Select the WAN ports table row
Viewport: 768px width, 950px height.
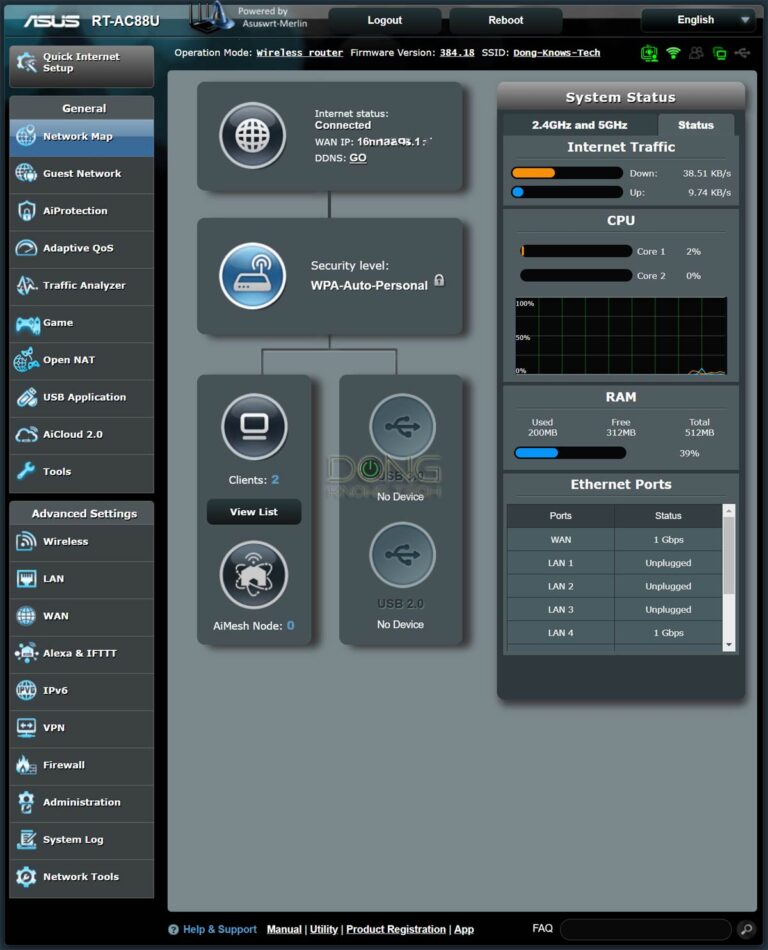[614, 539]
